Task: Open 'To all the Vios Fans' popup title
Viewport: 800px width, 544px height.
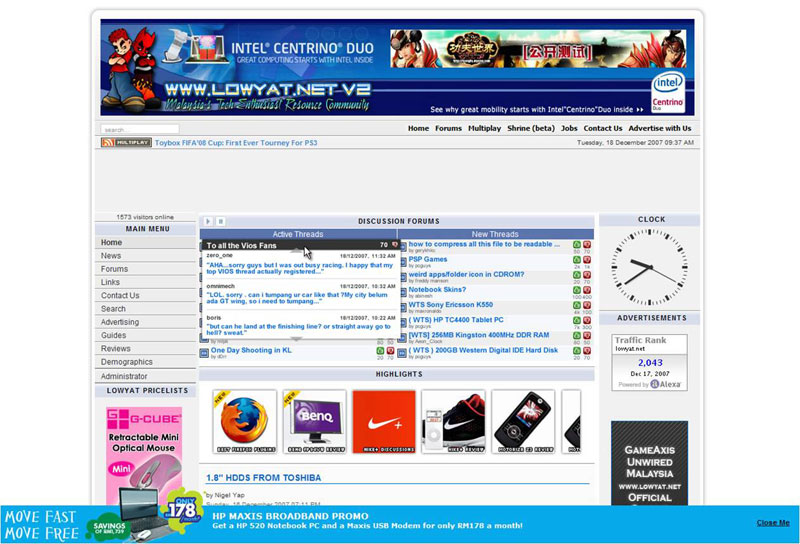Action: point(241,245)
